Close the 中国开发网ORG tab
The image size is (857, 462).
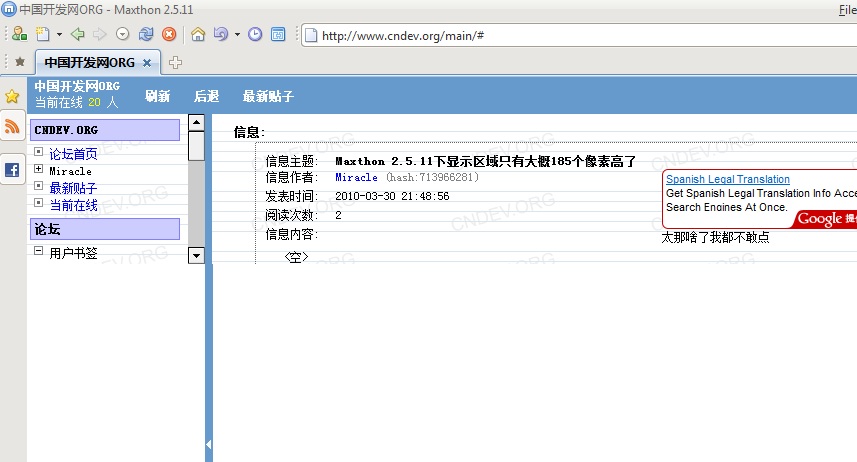coord(147,63)
